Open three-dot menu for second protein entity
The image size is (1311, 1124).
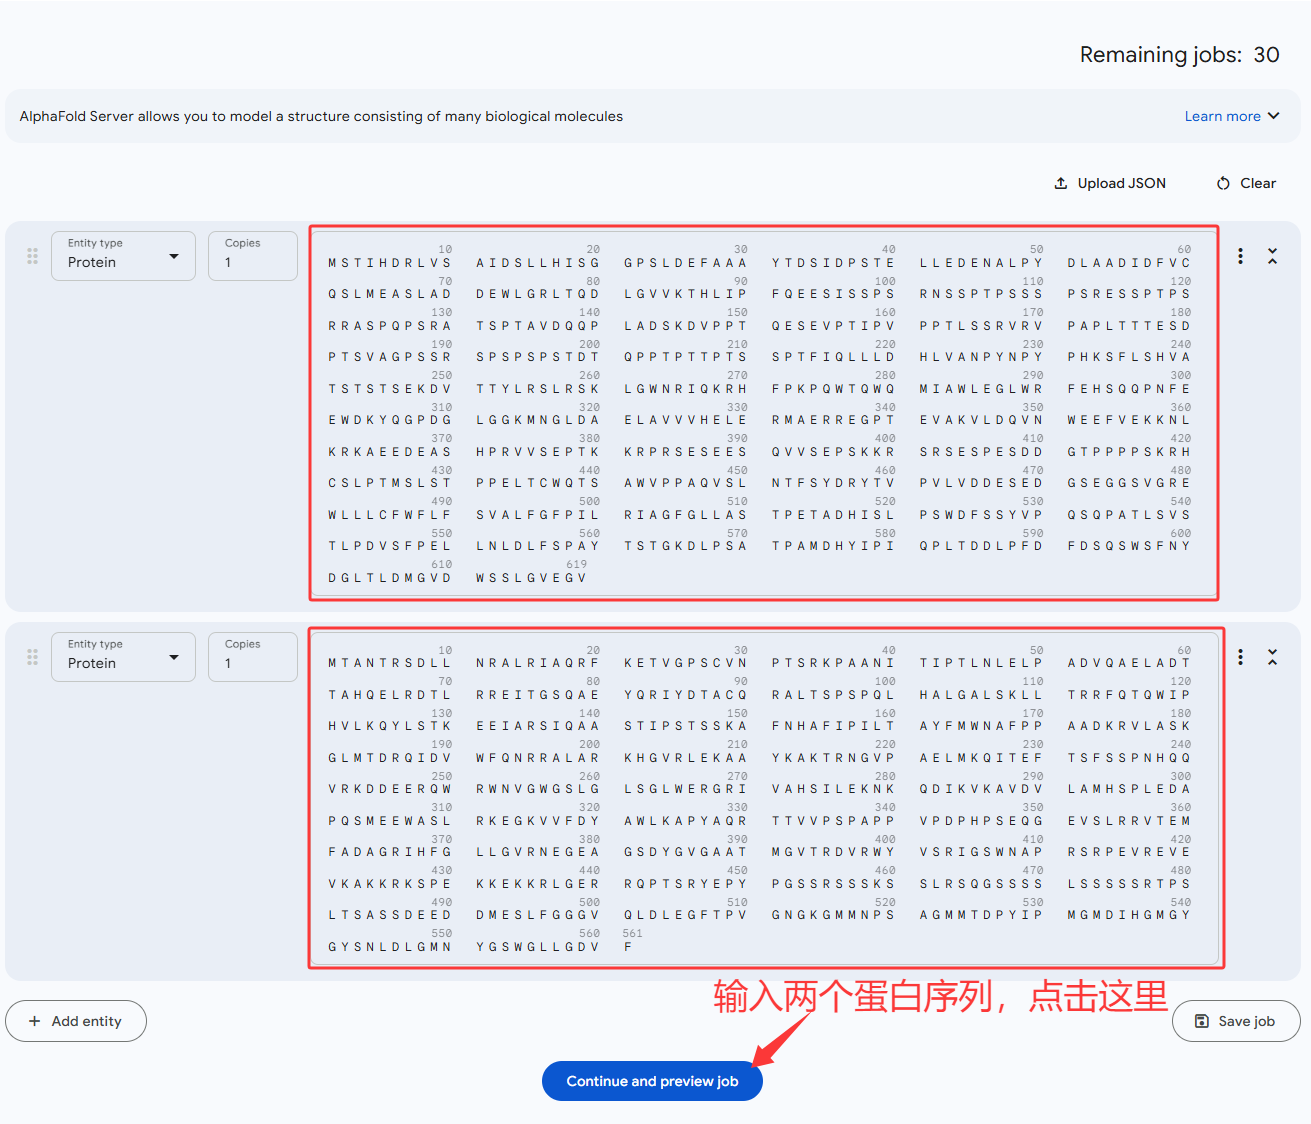pos(1240,657)
